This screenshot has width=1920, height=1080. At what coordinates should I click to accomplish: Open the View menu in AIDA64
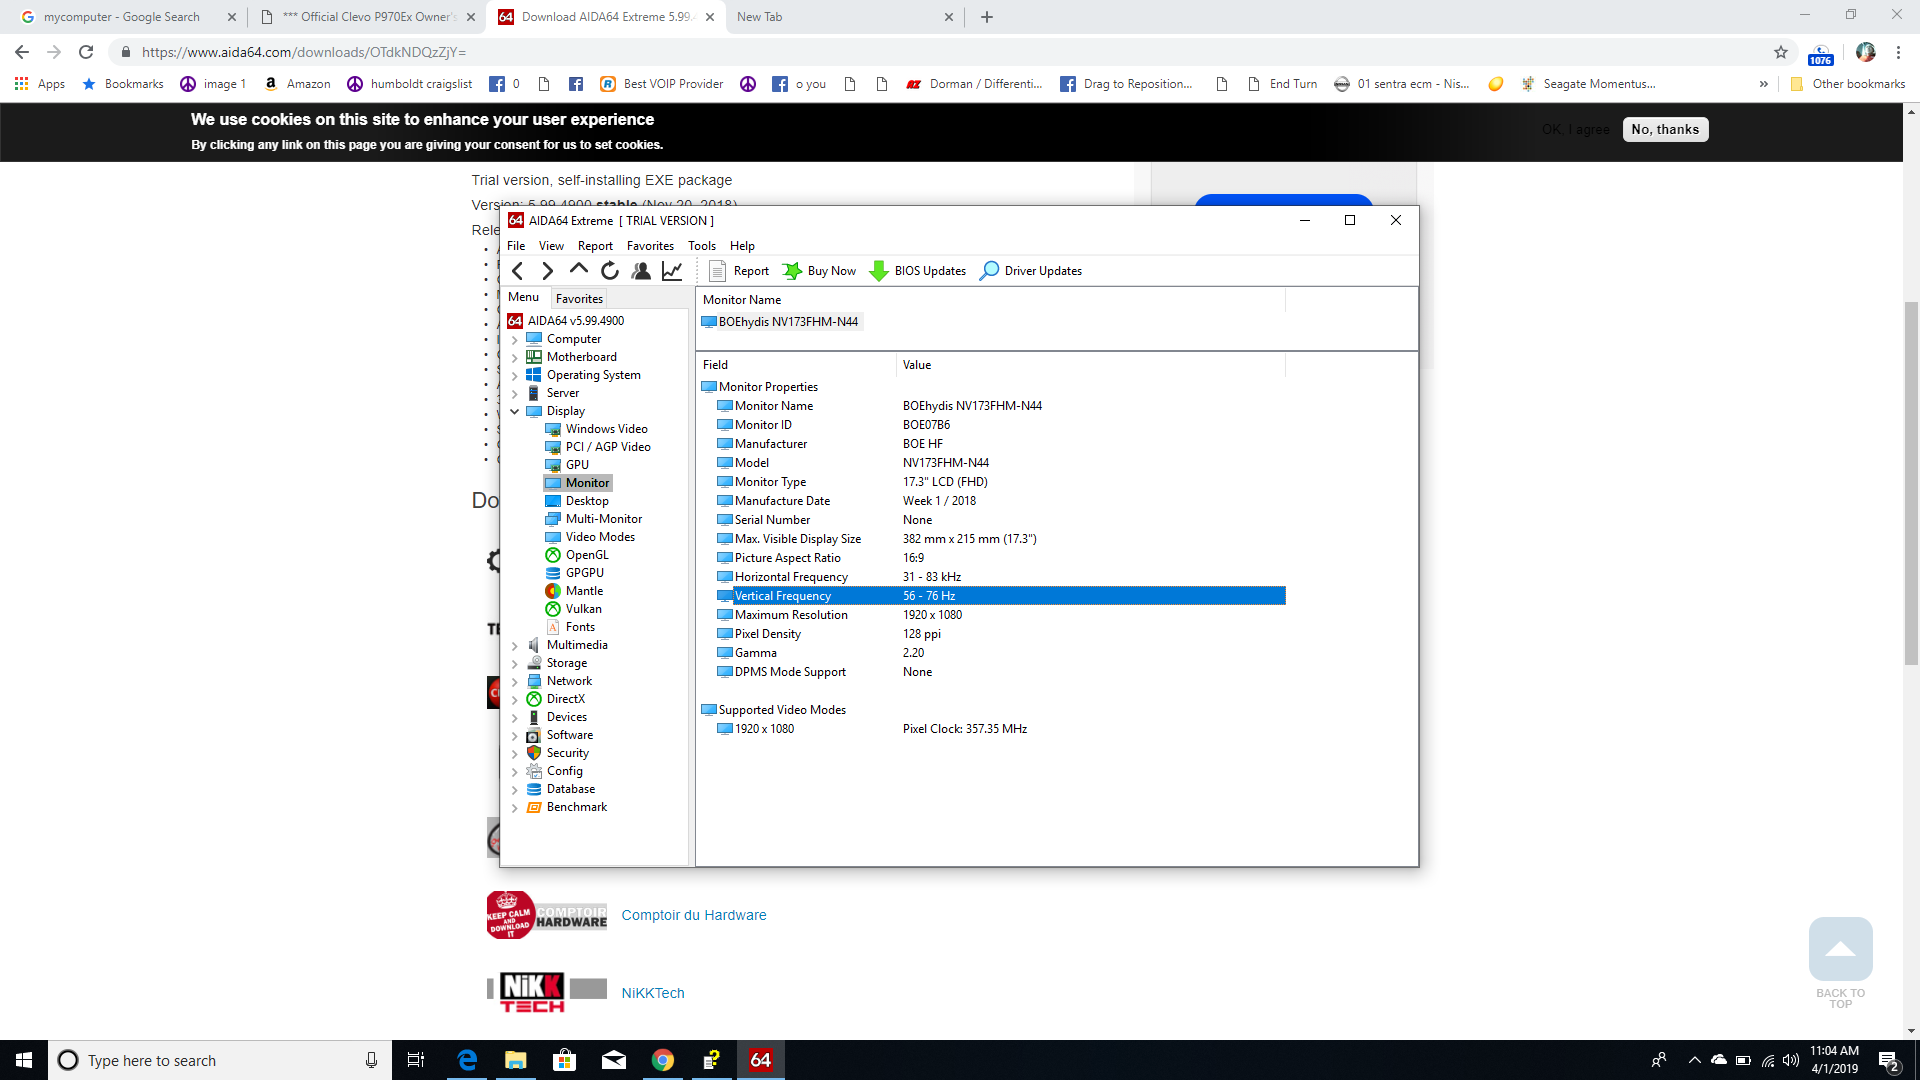pyautogui.click(x=551, y=246)
